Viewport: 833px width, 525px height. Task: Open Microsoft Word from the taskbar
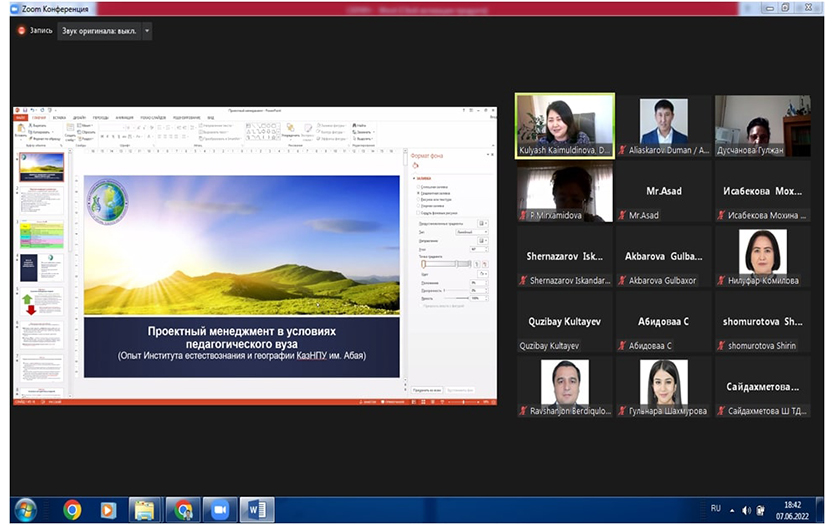tap(256, 509)
